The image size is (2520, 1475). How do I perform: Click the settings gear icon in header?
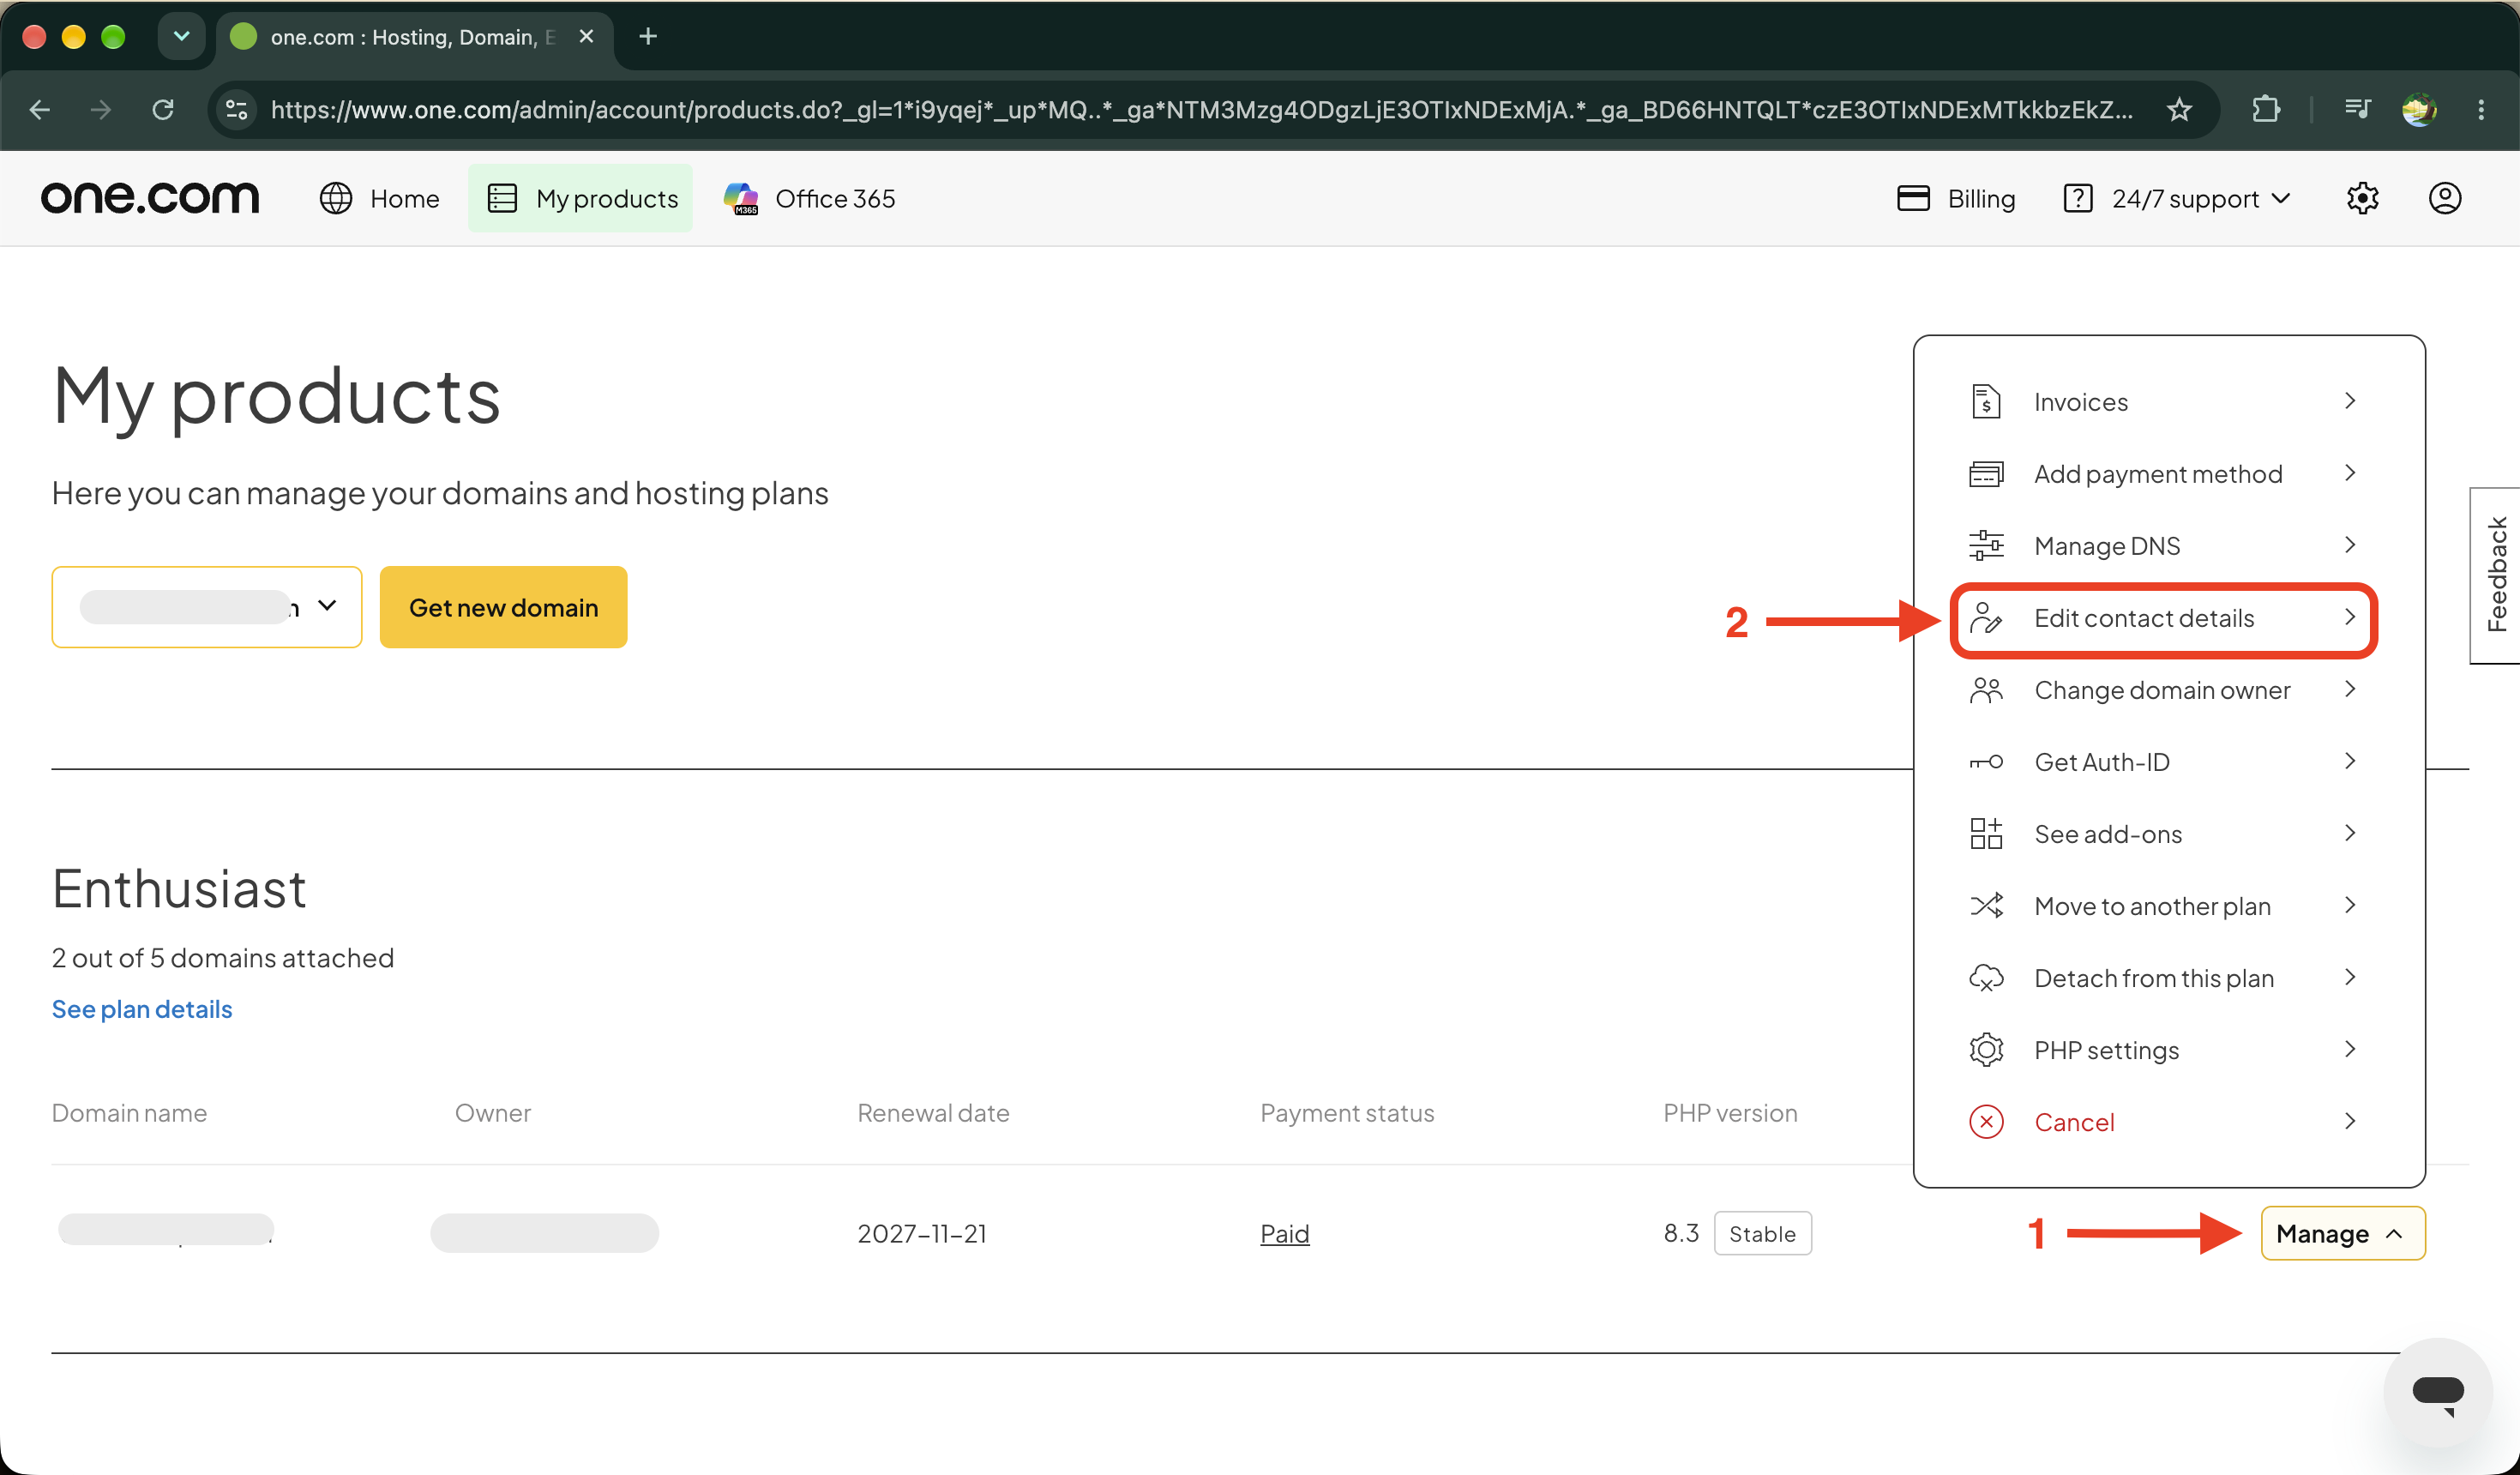click(2362, 198)
